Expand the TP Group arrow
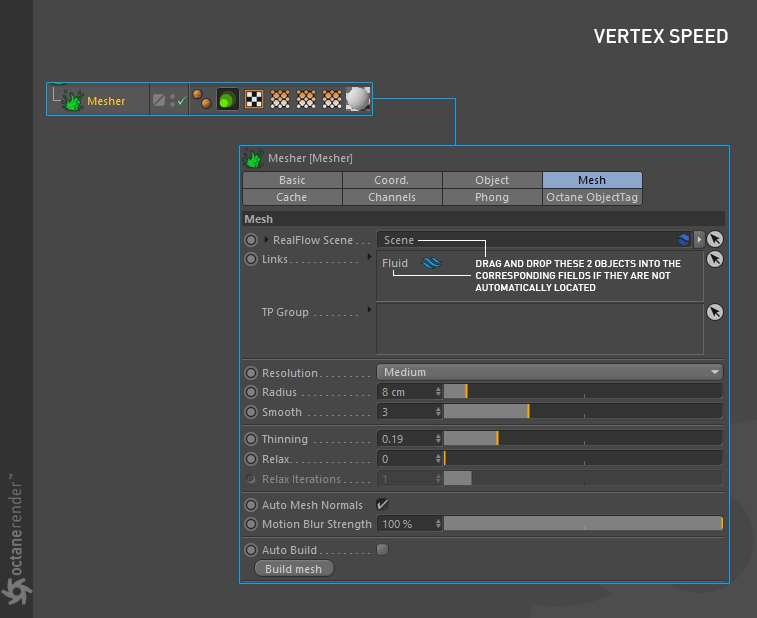This screenshot has height=618, width=757. pos(369,309)
